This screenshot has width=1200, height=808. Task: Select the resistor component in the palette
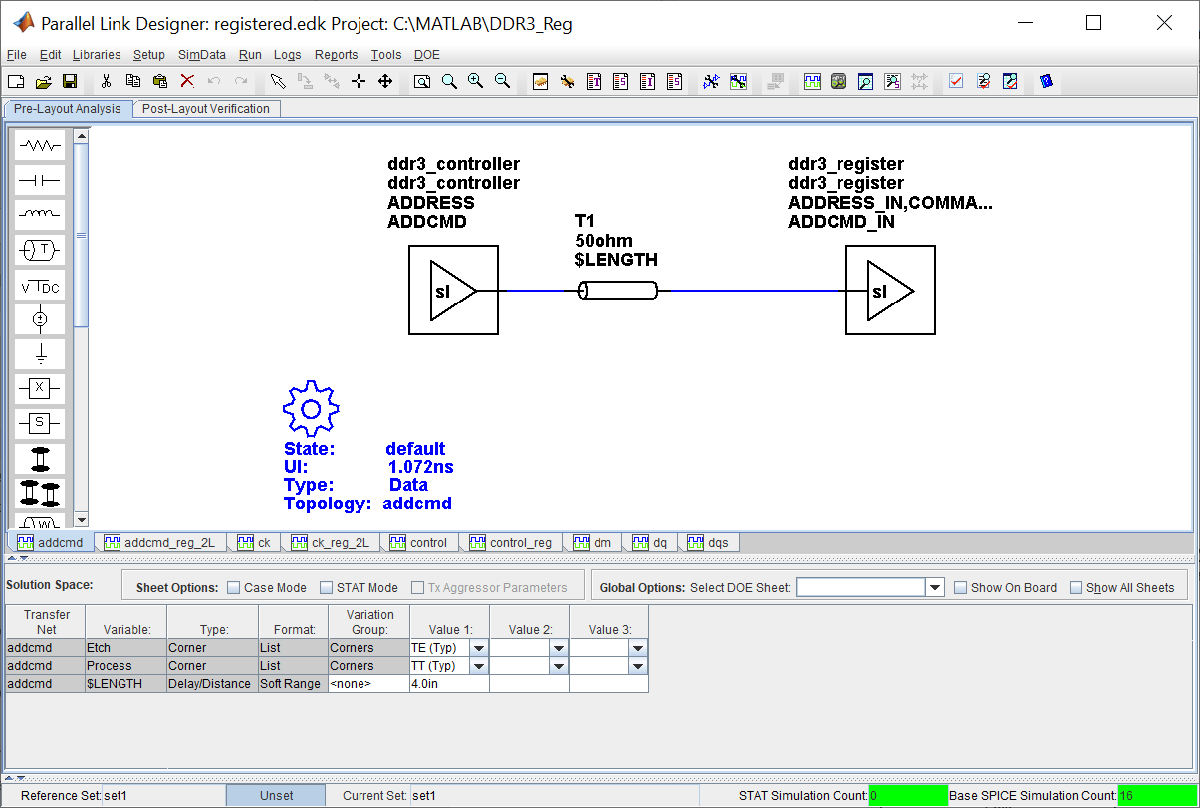pos(40,146)
